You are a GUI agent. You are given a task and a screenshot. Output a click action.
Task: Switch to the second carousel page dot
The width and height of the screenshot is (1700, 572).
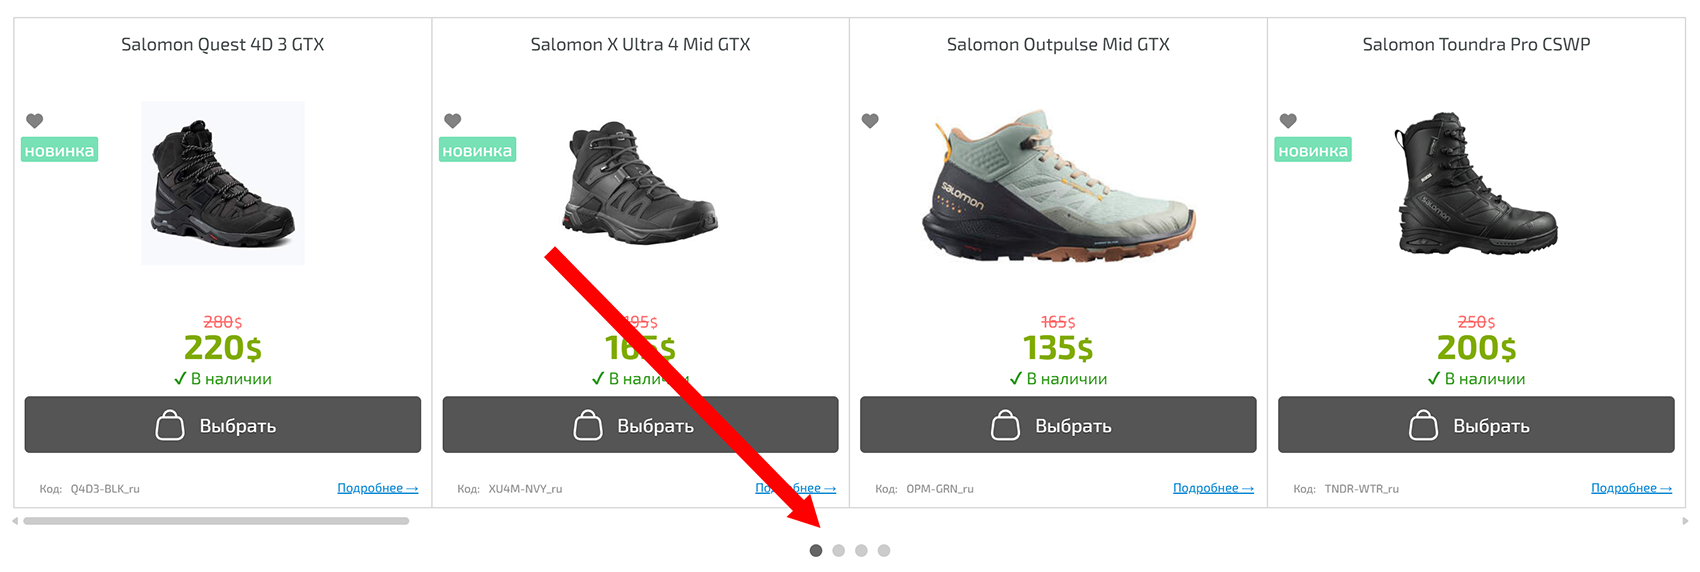[839, 551]
